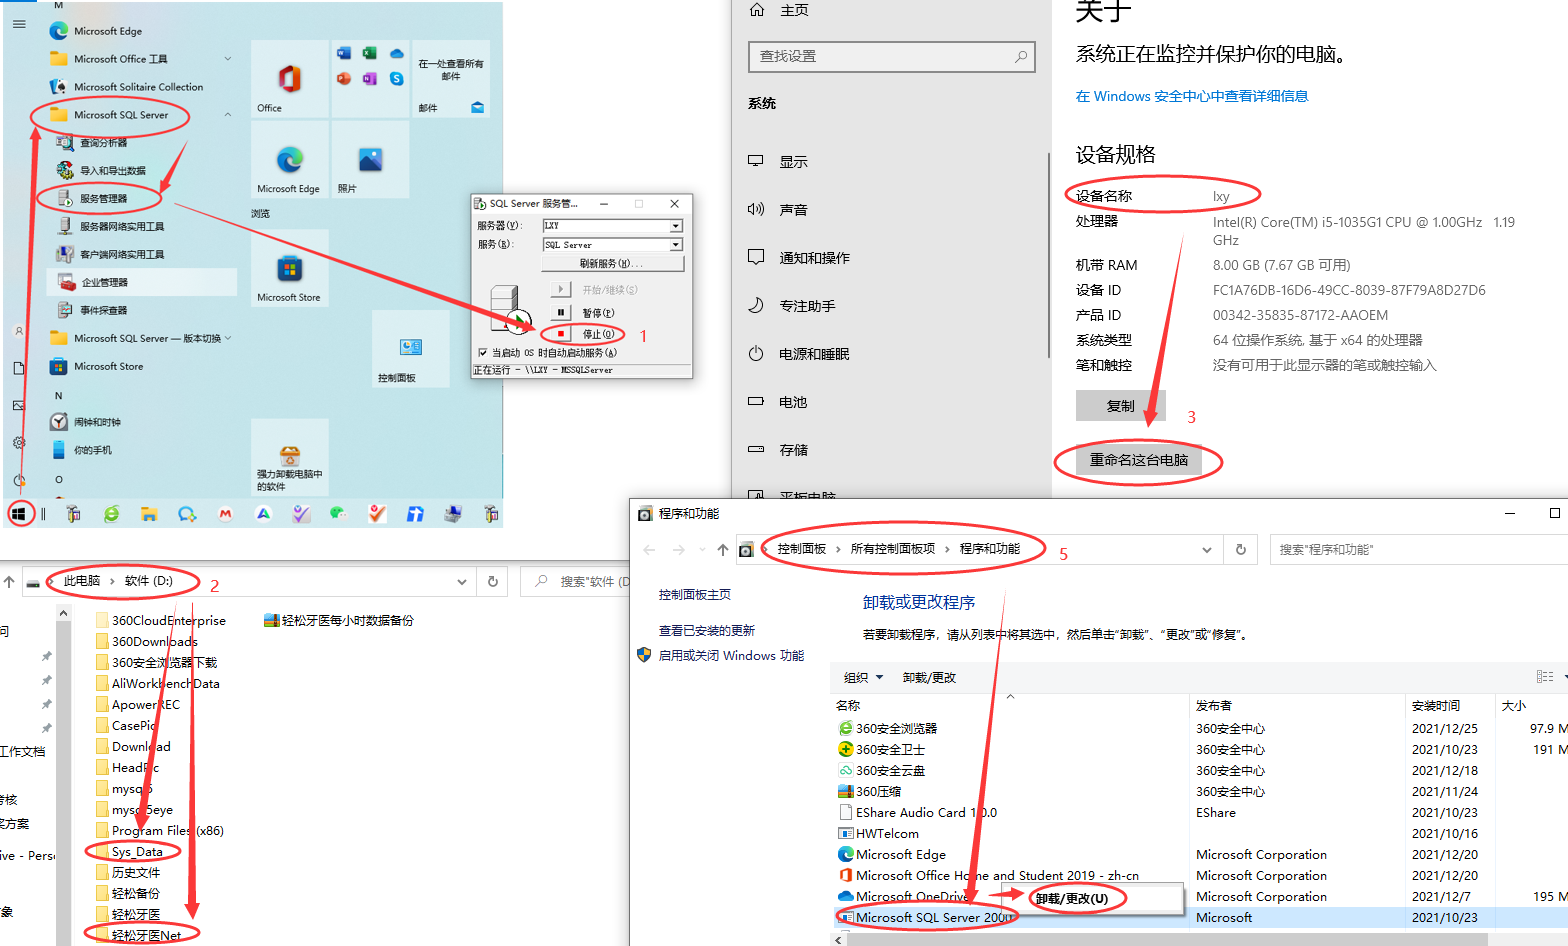The height and width of the screenshot is (946, 1568).
Task: Open WeChat from the taskbar
Action: (x=338, y=514)
